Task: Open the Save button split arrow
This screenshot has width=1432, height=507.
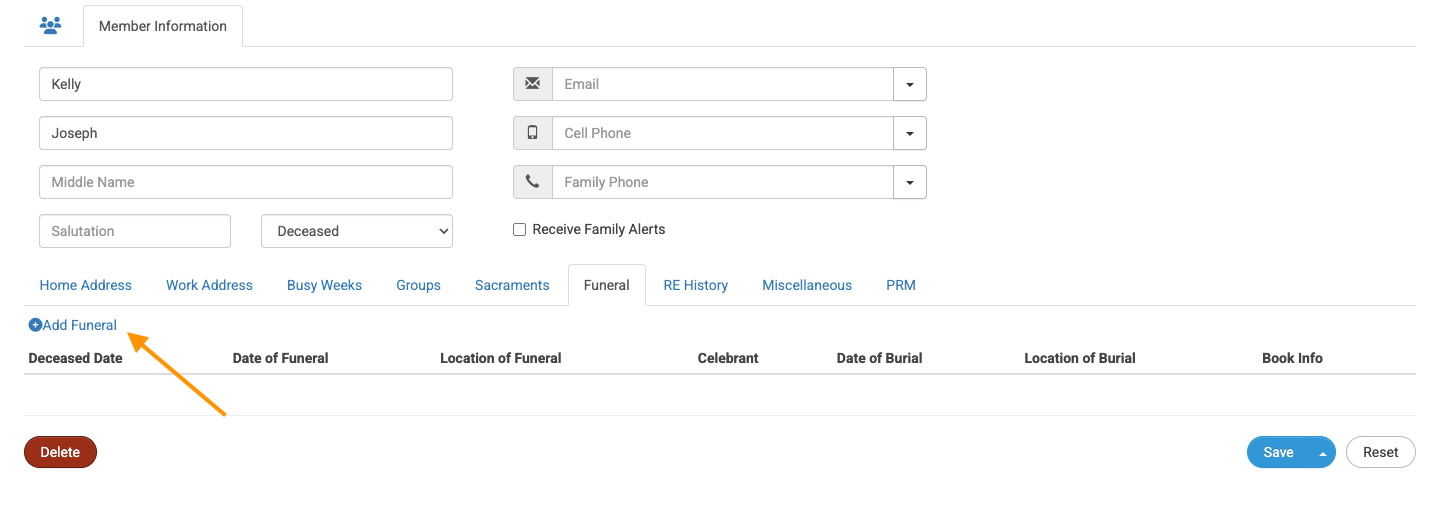Action: [1323, 453]
